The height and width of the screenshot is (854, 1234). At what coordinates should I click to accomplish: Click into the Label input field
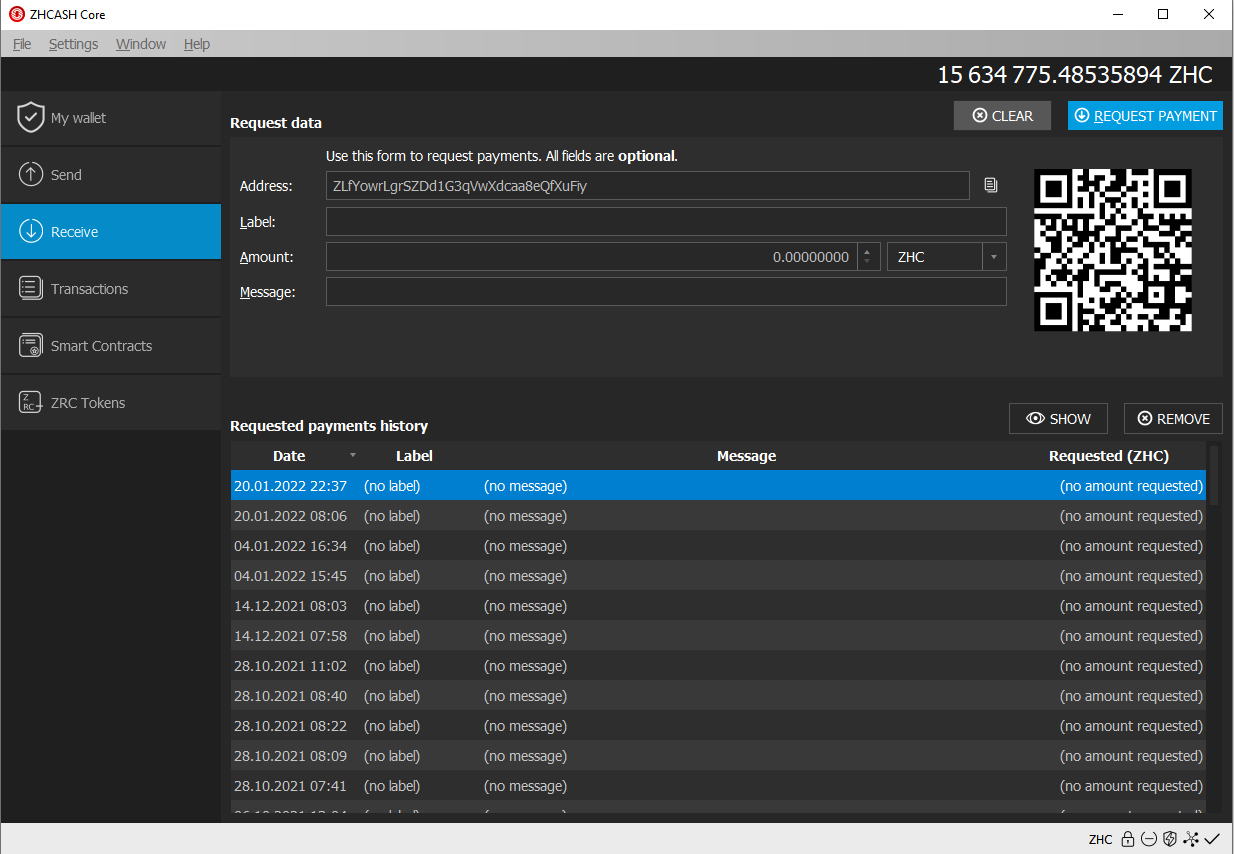pyautogui.click(x=666, y=222)
